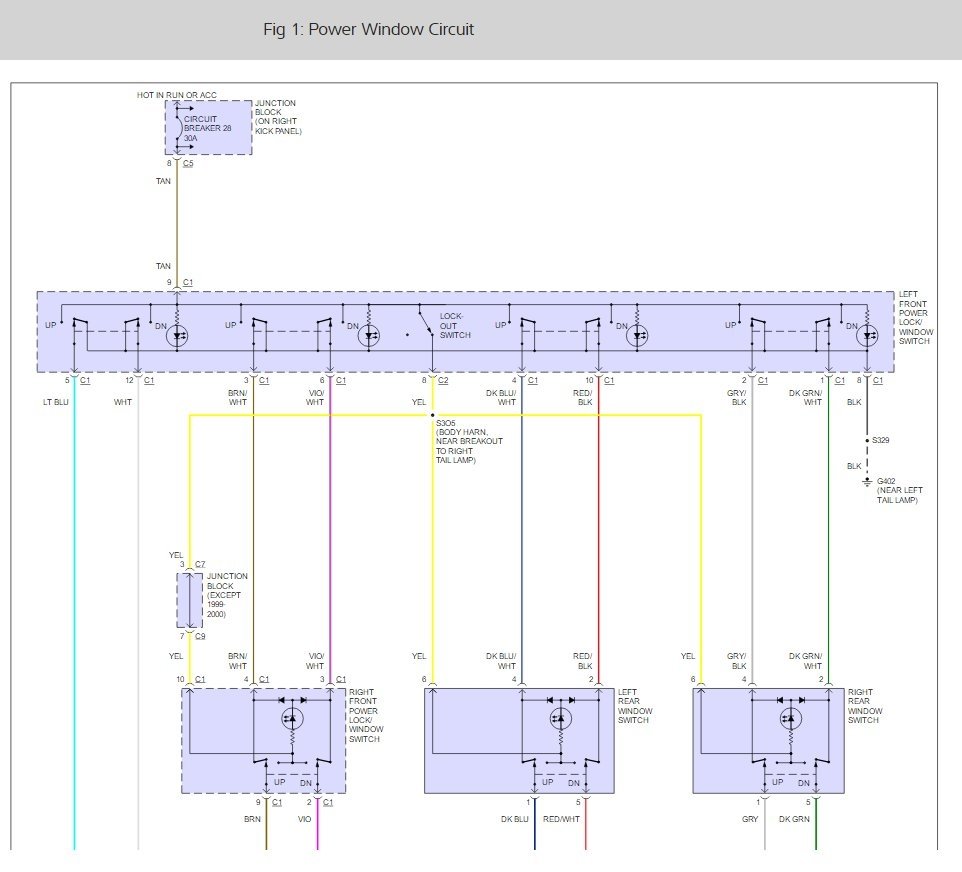
Task: Click the G402 ground symbol
Action: tap(867, 482)
